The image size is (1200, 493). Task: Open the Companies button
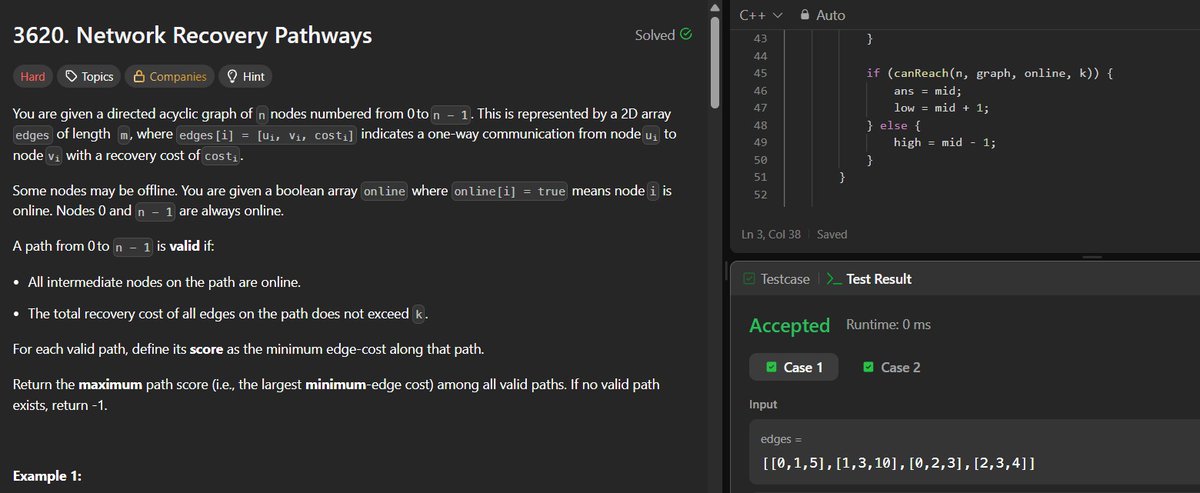click(170, 76)
